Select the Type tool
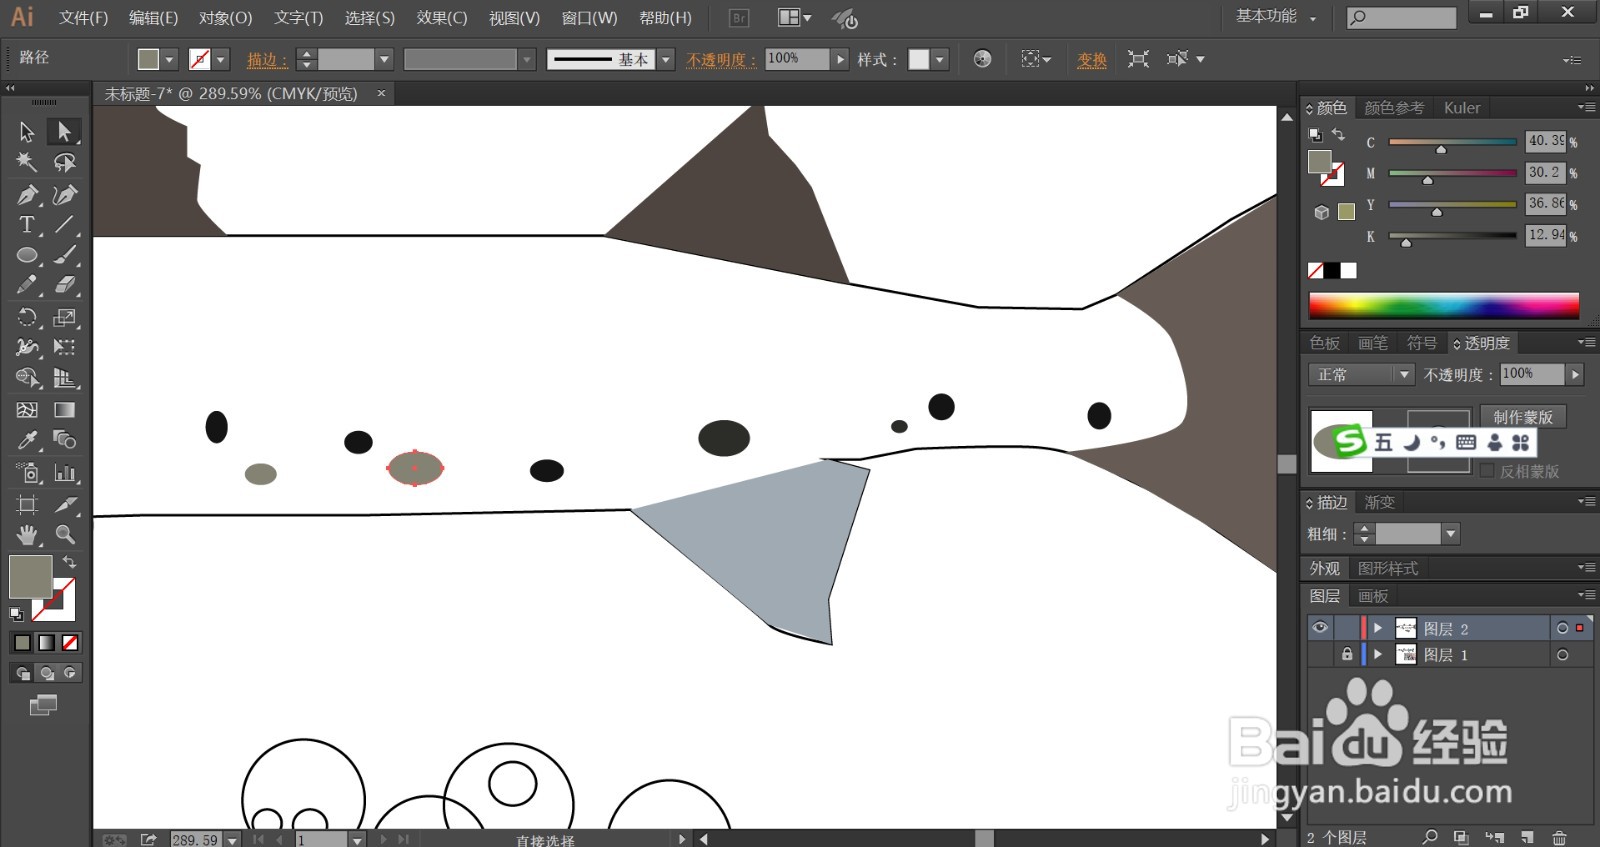The image size is (1600, 847). (x=27, y=225)
